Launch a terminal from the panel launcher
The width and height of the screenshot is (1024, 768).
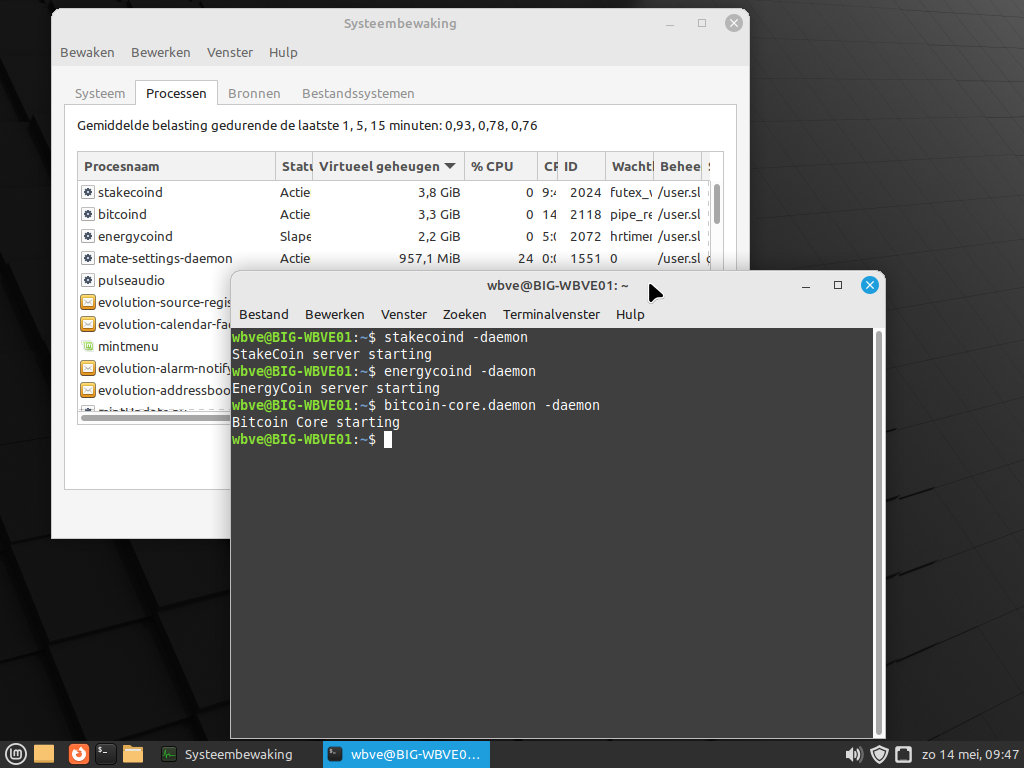[106, 754]
